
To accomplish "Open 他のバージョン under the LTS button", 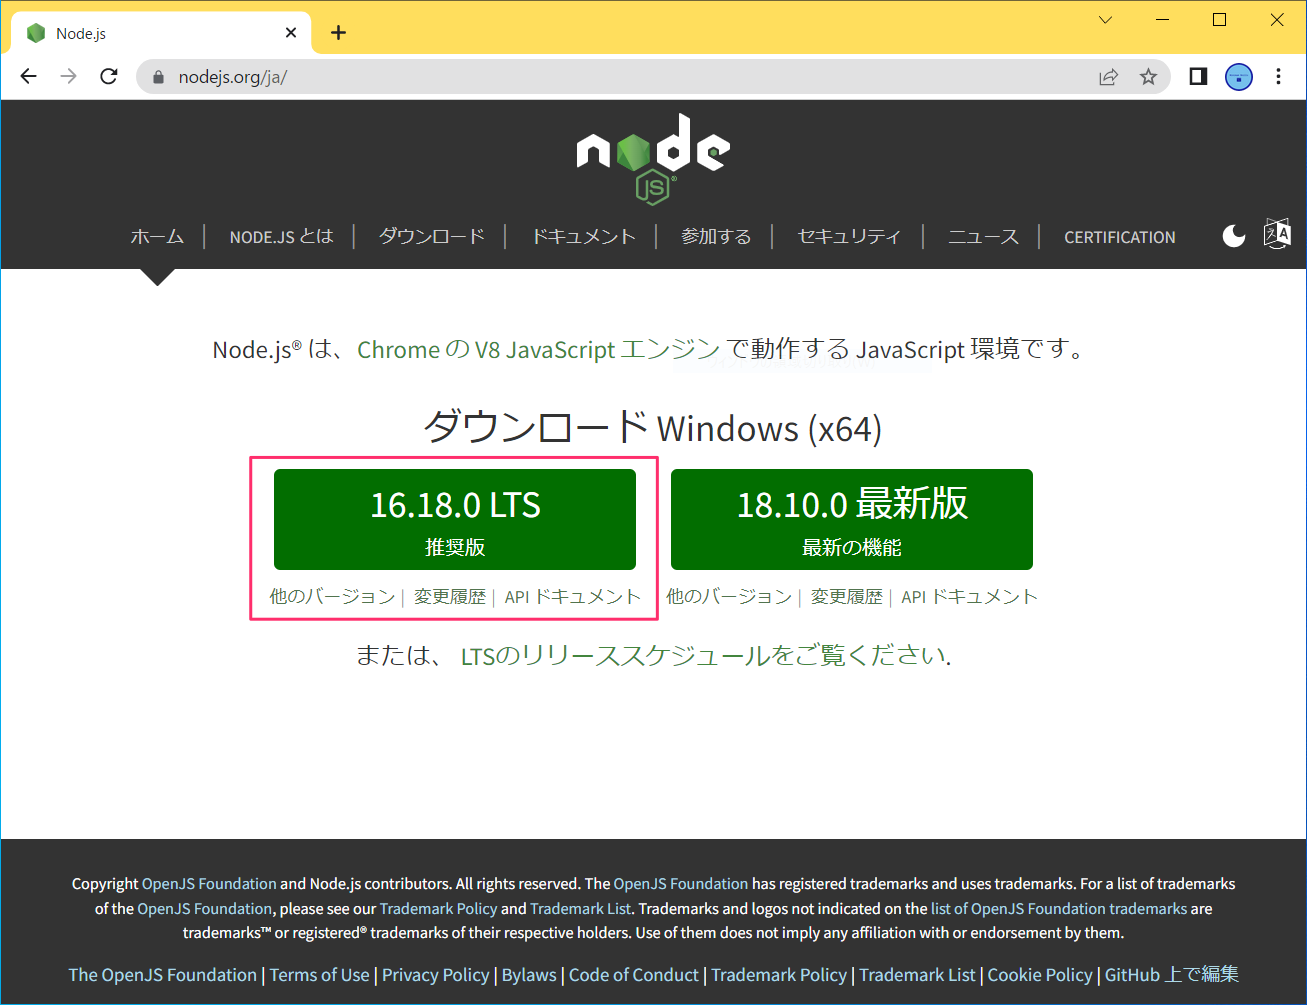I will tap(333, 597).
